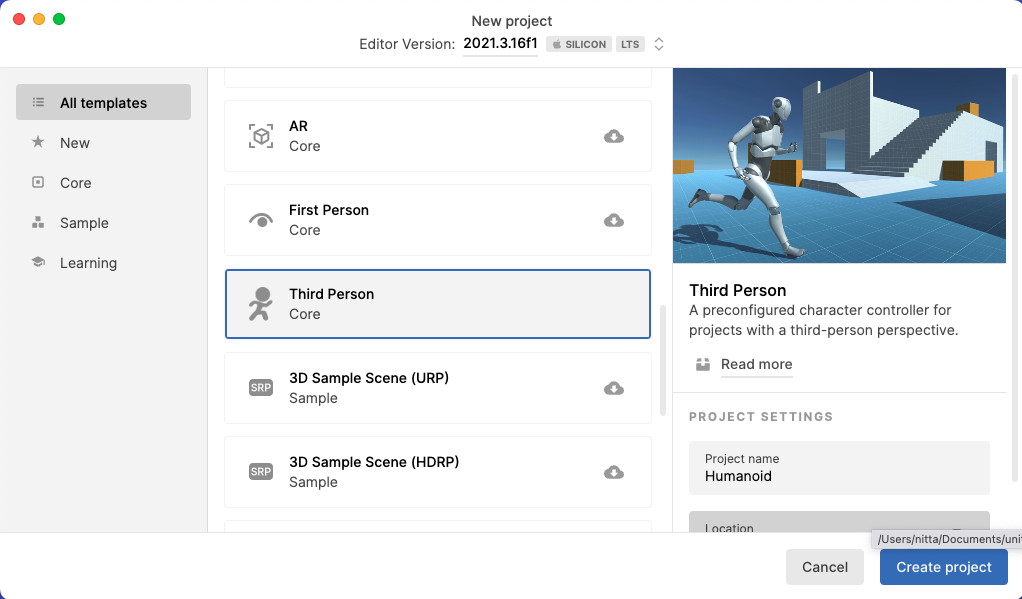Select the Sample templates category
The width and height of the screenshot is (1022, 599).
(84, 223)
